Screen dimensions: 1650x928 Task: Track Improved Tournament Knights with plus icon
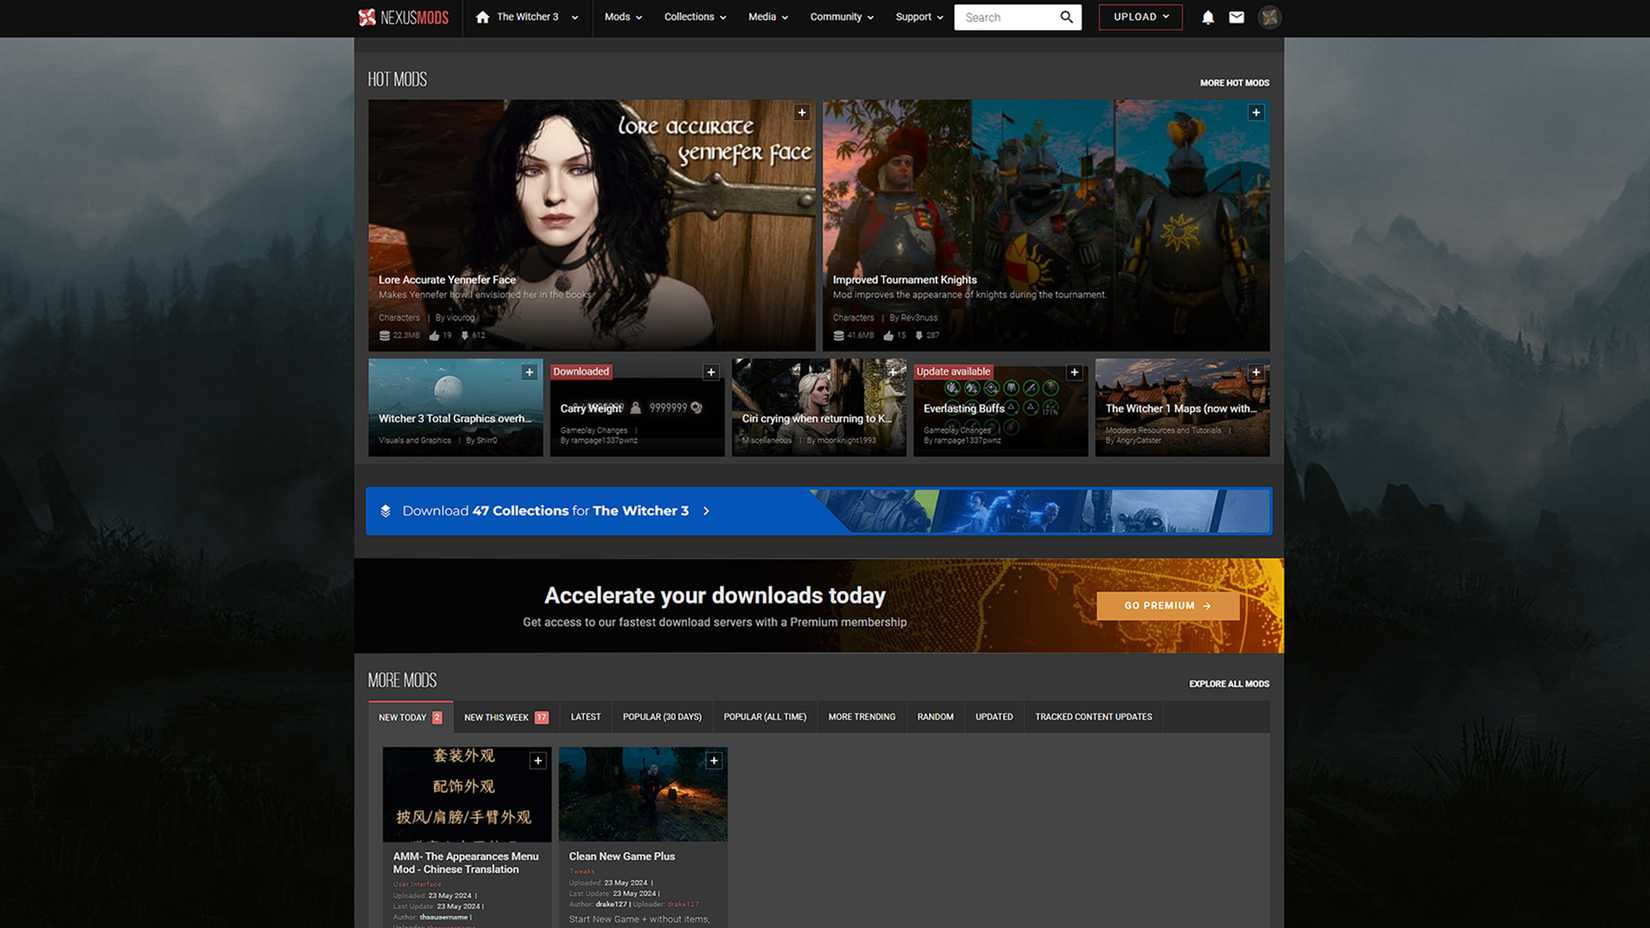(1255, 113)
